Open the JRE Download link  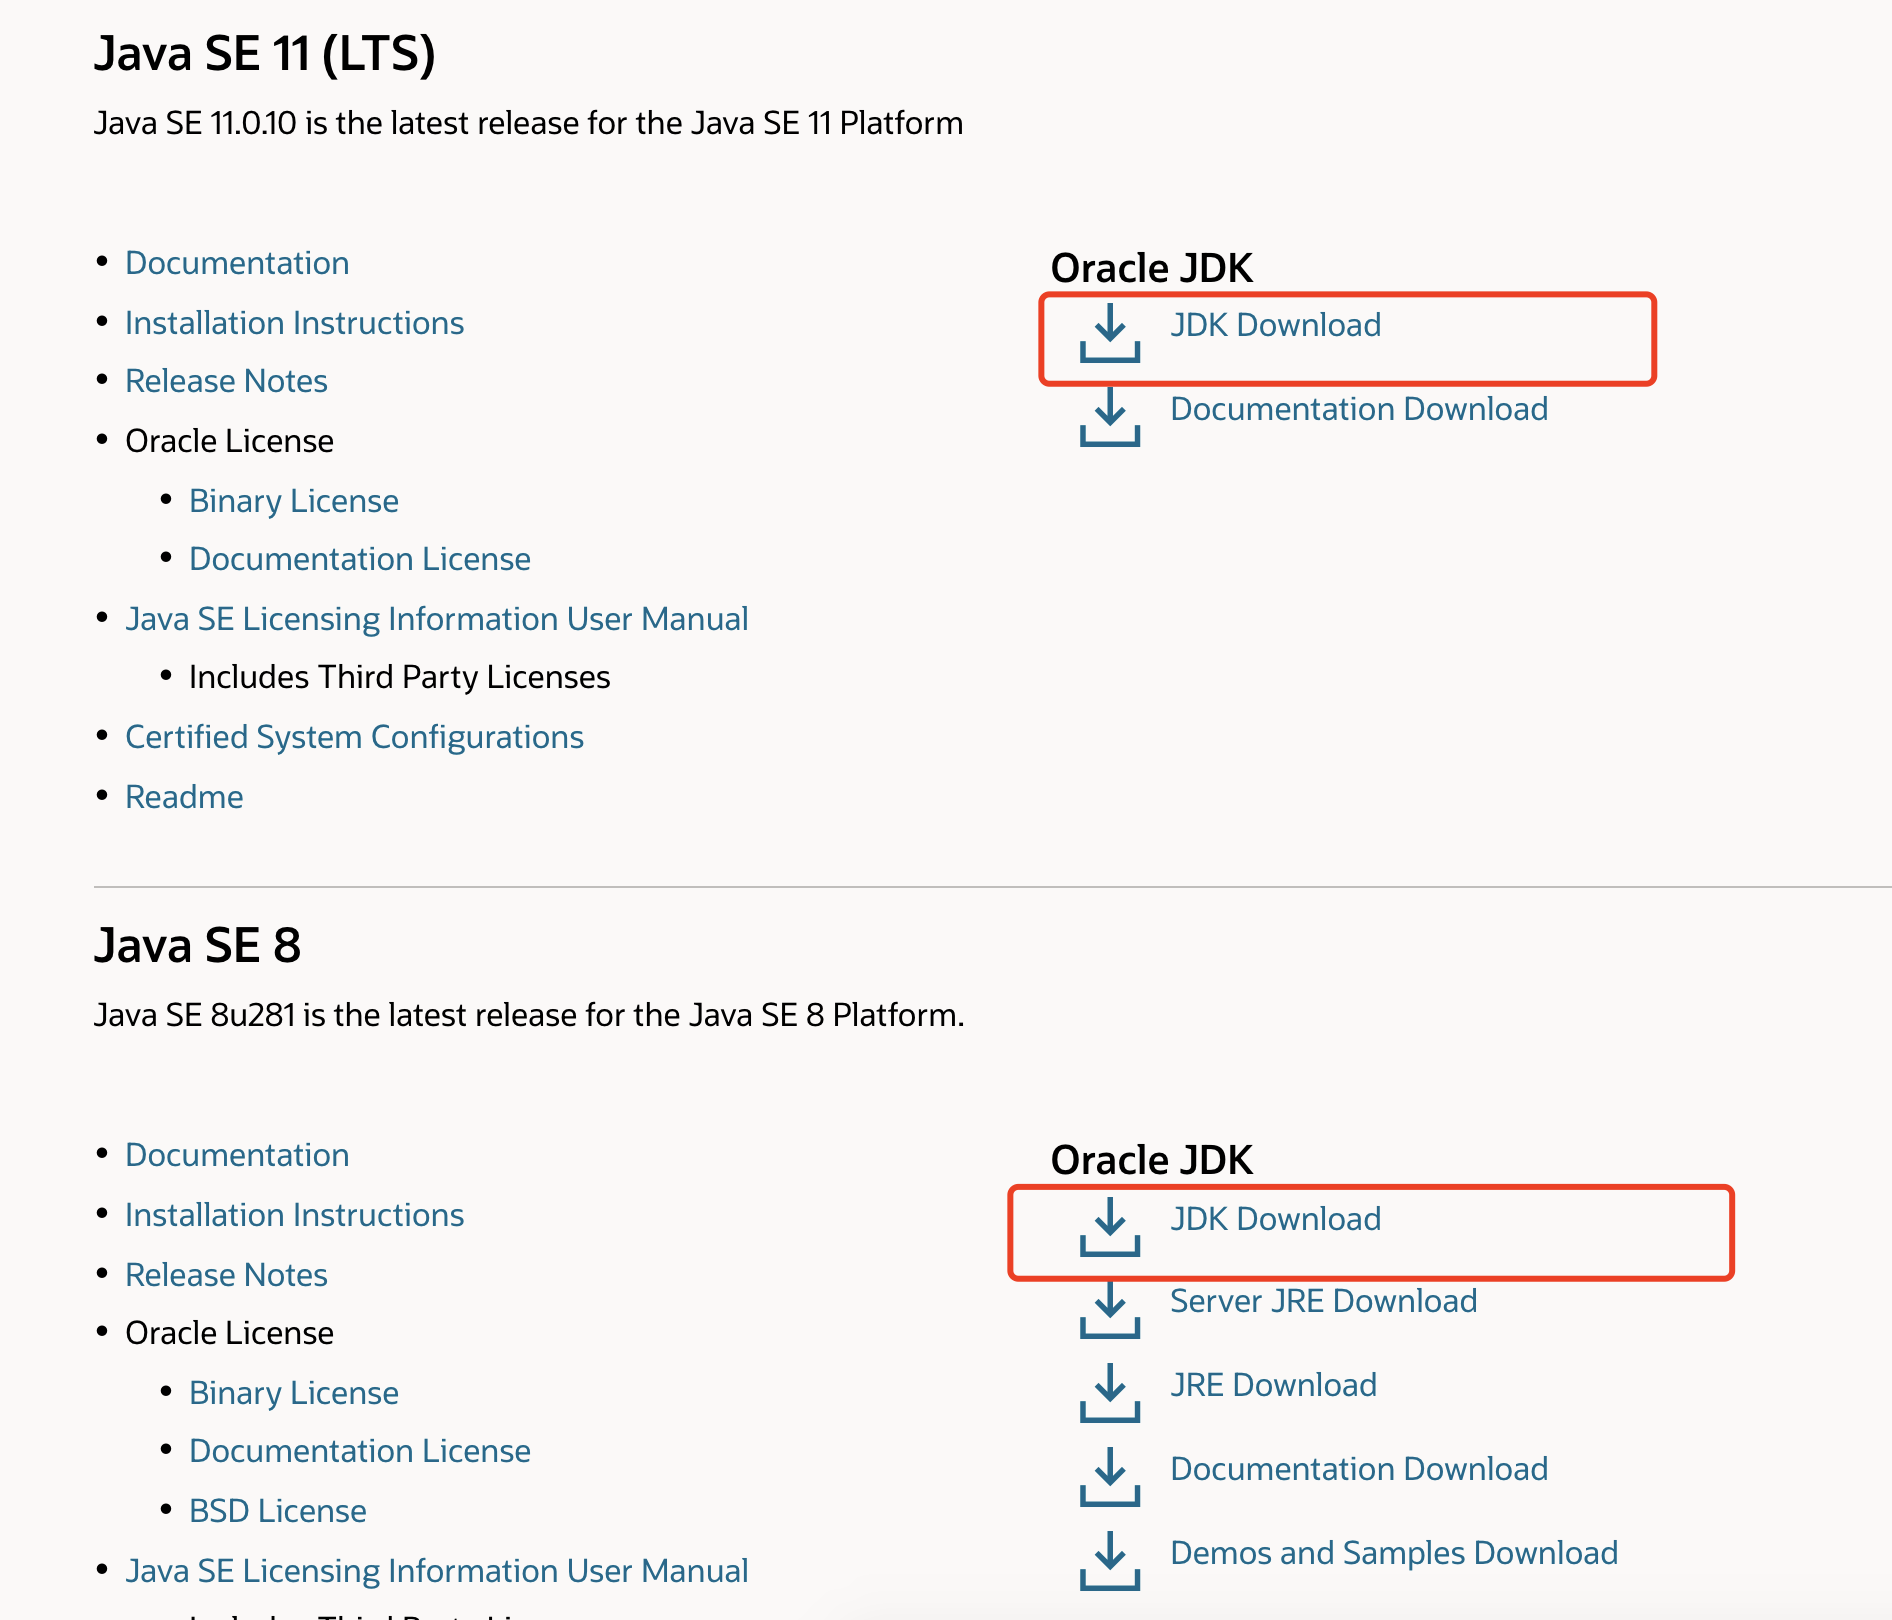tap(1273, 1385)
